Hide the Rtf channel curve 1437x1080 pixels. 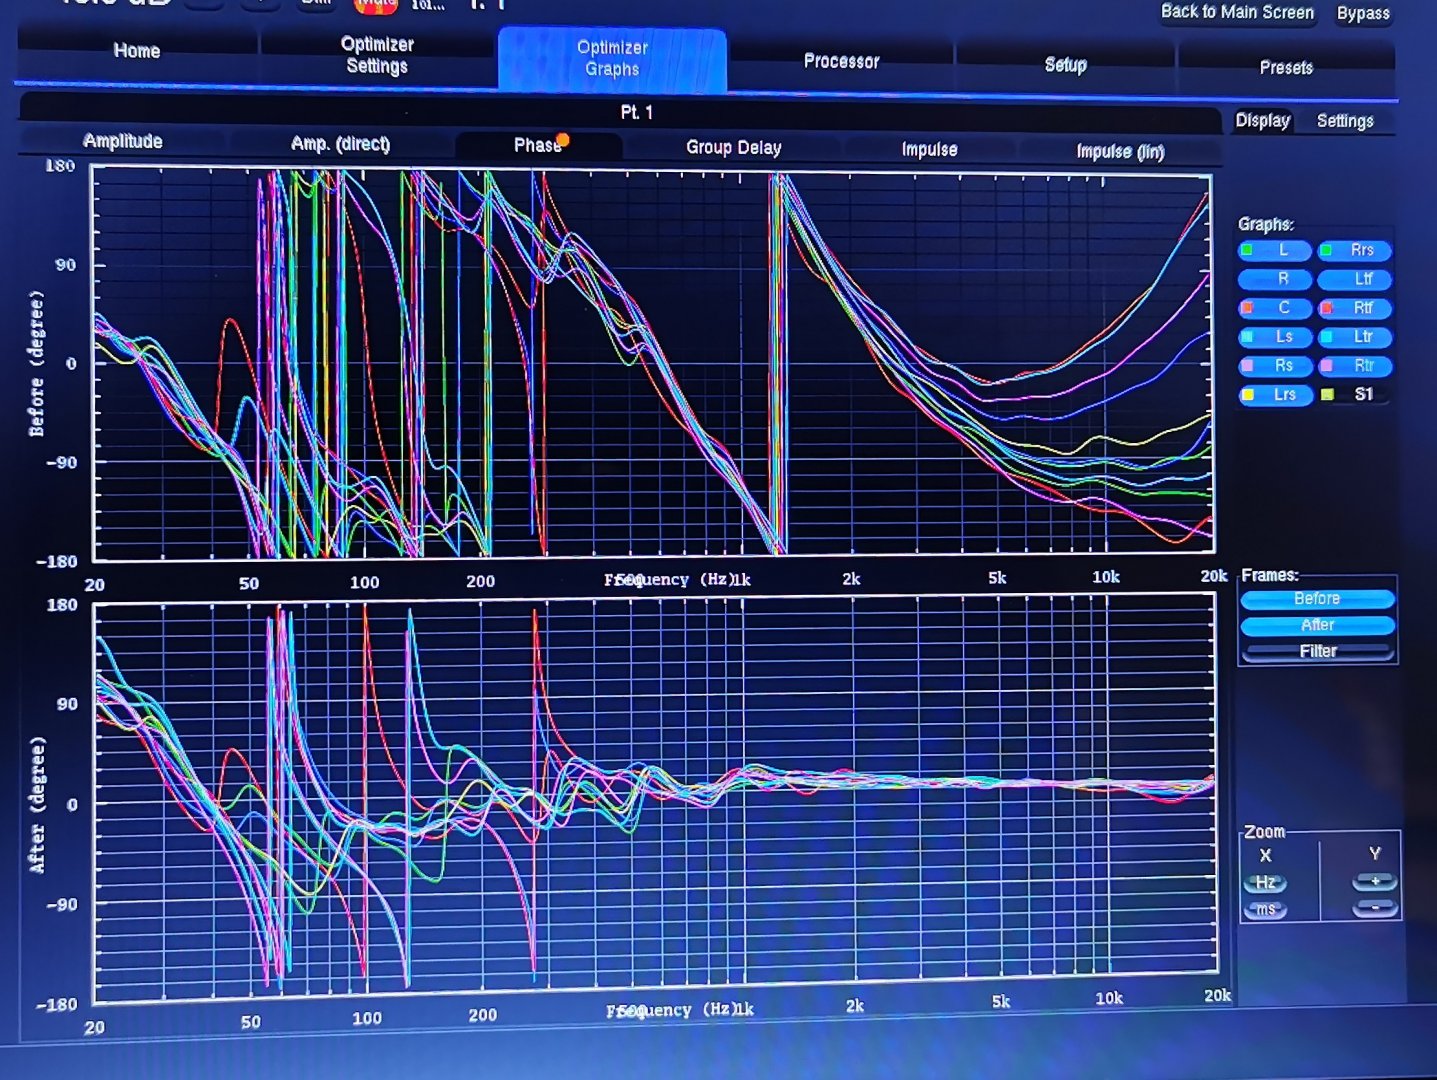[x=1354, y=308]
